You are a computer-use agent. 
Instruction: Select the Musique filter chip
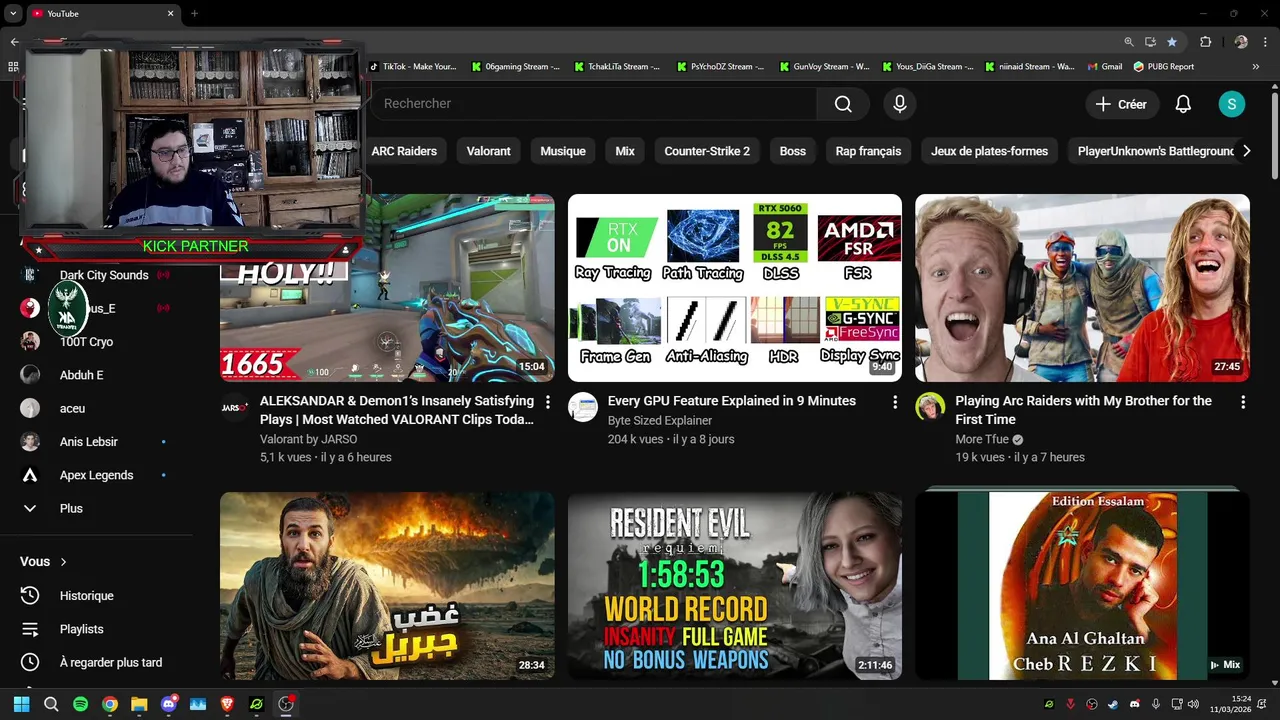pos(563,151)
